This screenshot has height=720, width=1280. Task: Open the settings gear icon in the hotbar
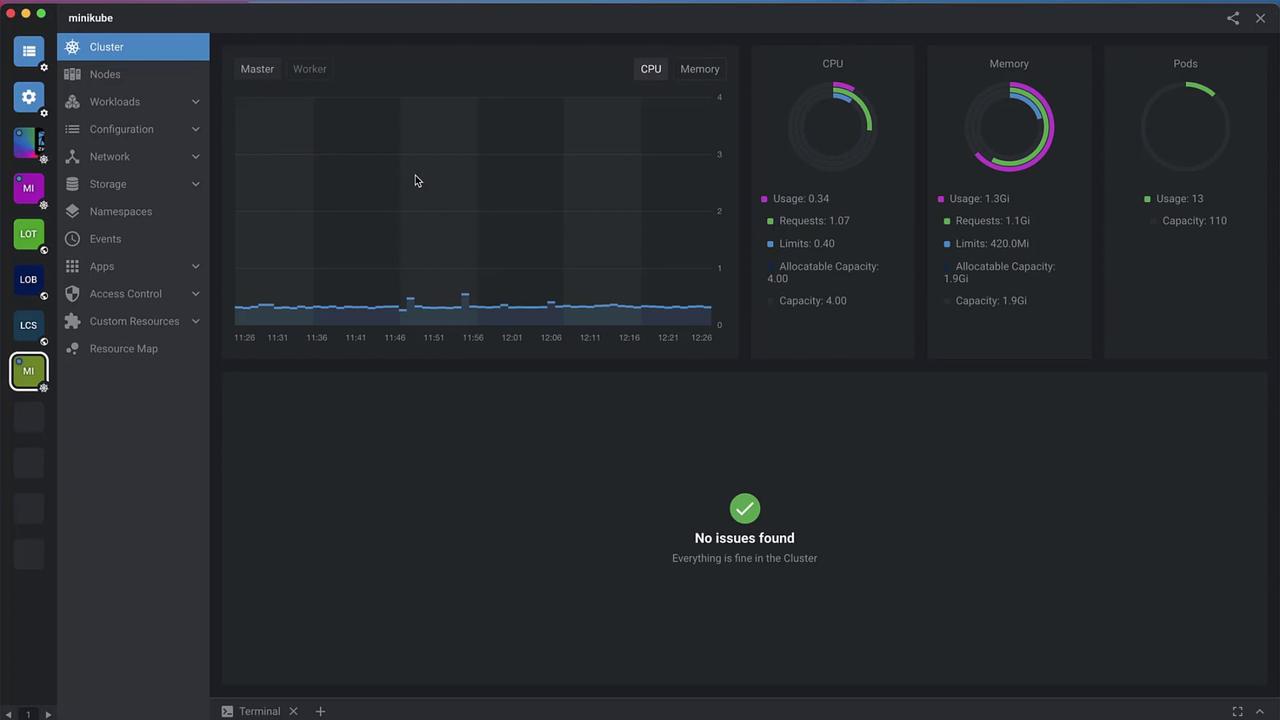28,97
